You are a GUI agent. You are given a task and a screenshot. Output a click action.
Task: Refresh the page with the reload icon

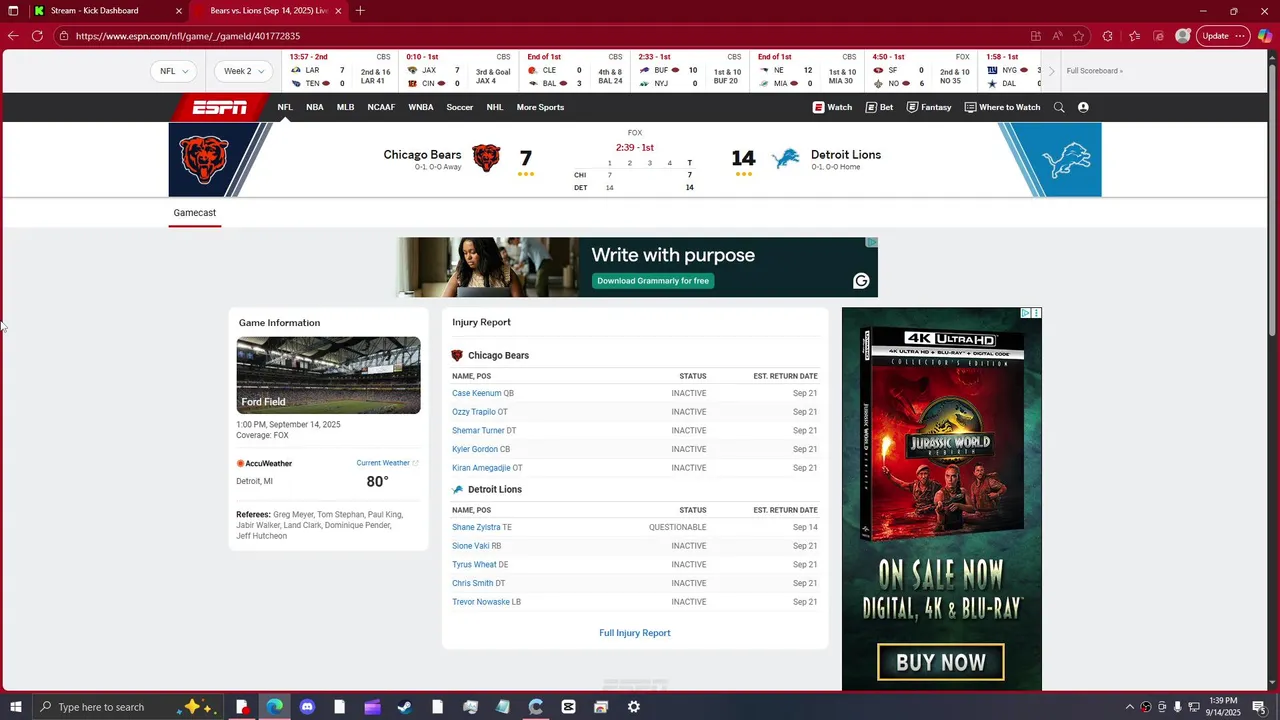(x=37, y=36)
